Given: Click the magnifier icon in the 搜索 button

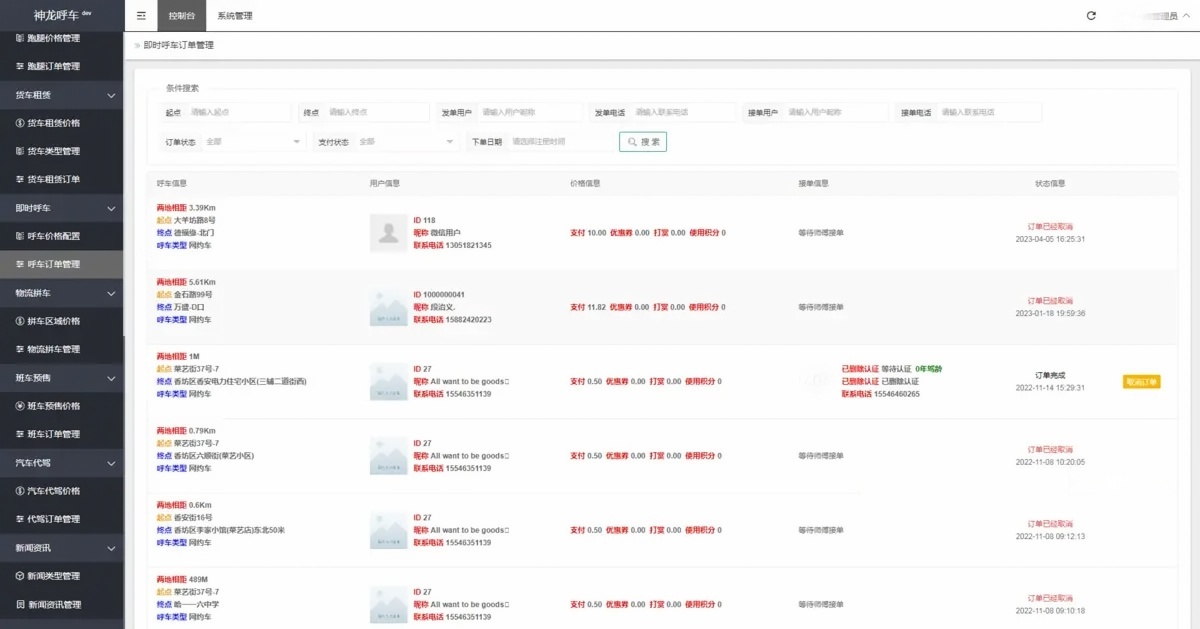Looking at the screenshot, I should [x=632, y=142].
